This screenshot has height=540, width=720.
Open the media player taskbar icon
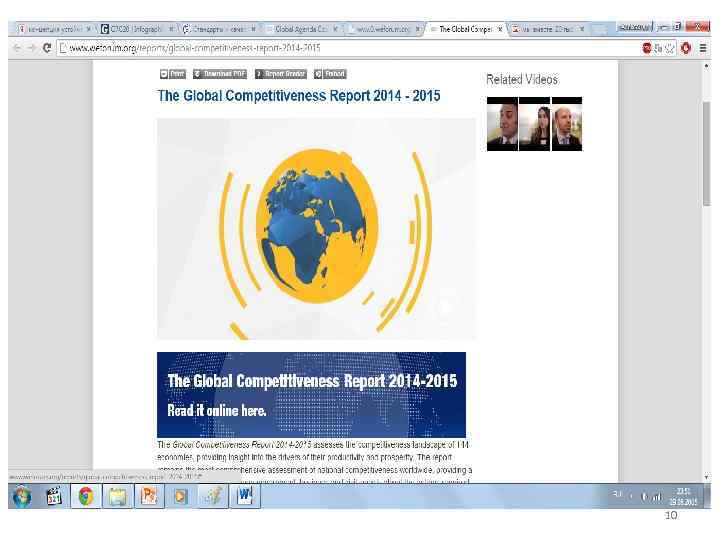(x=180, y=496)
